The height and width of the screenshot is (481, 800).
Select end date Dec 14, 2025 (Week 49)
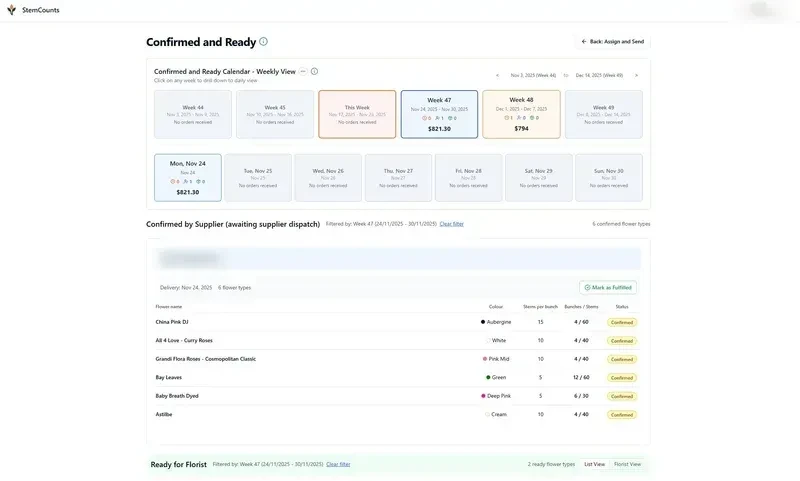click(599, 75)
